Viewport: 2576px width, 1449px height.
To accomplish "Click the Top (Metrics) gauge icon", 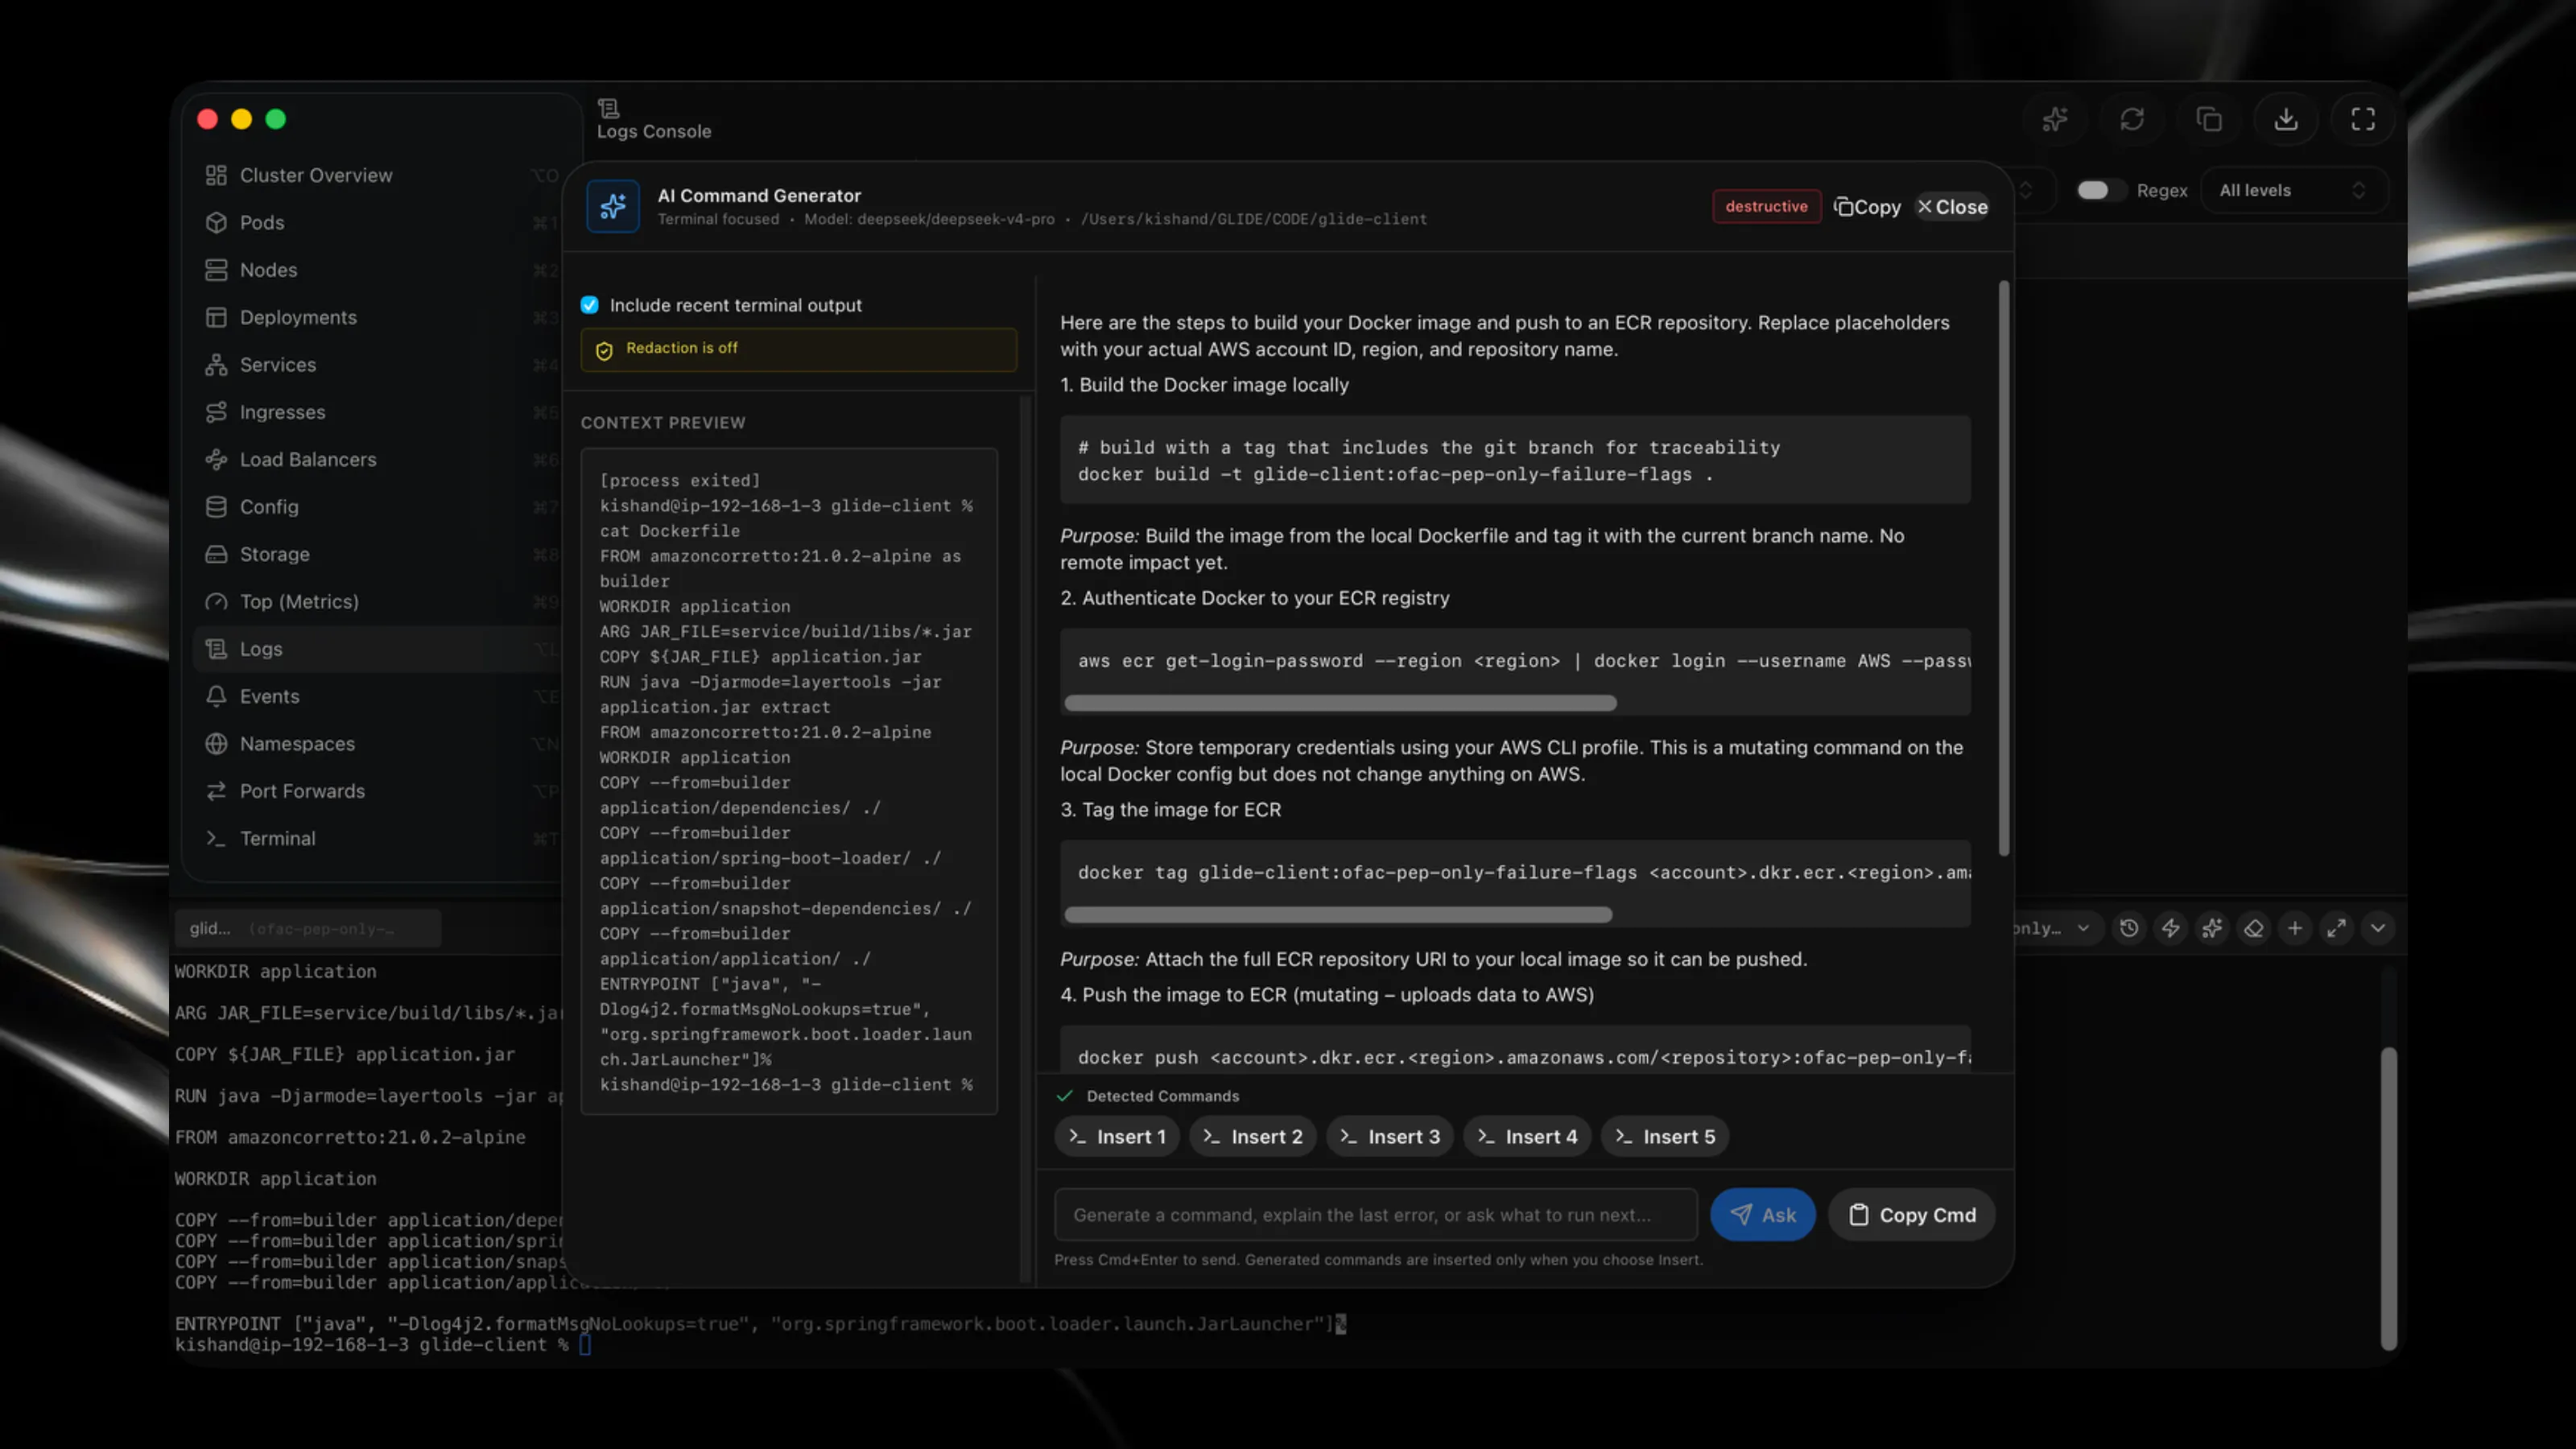I will [216, 602].
